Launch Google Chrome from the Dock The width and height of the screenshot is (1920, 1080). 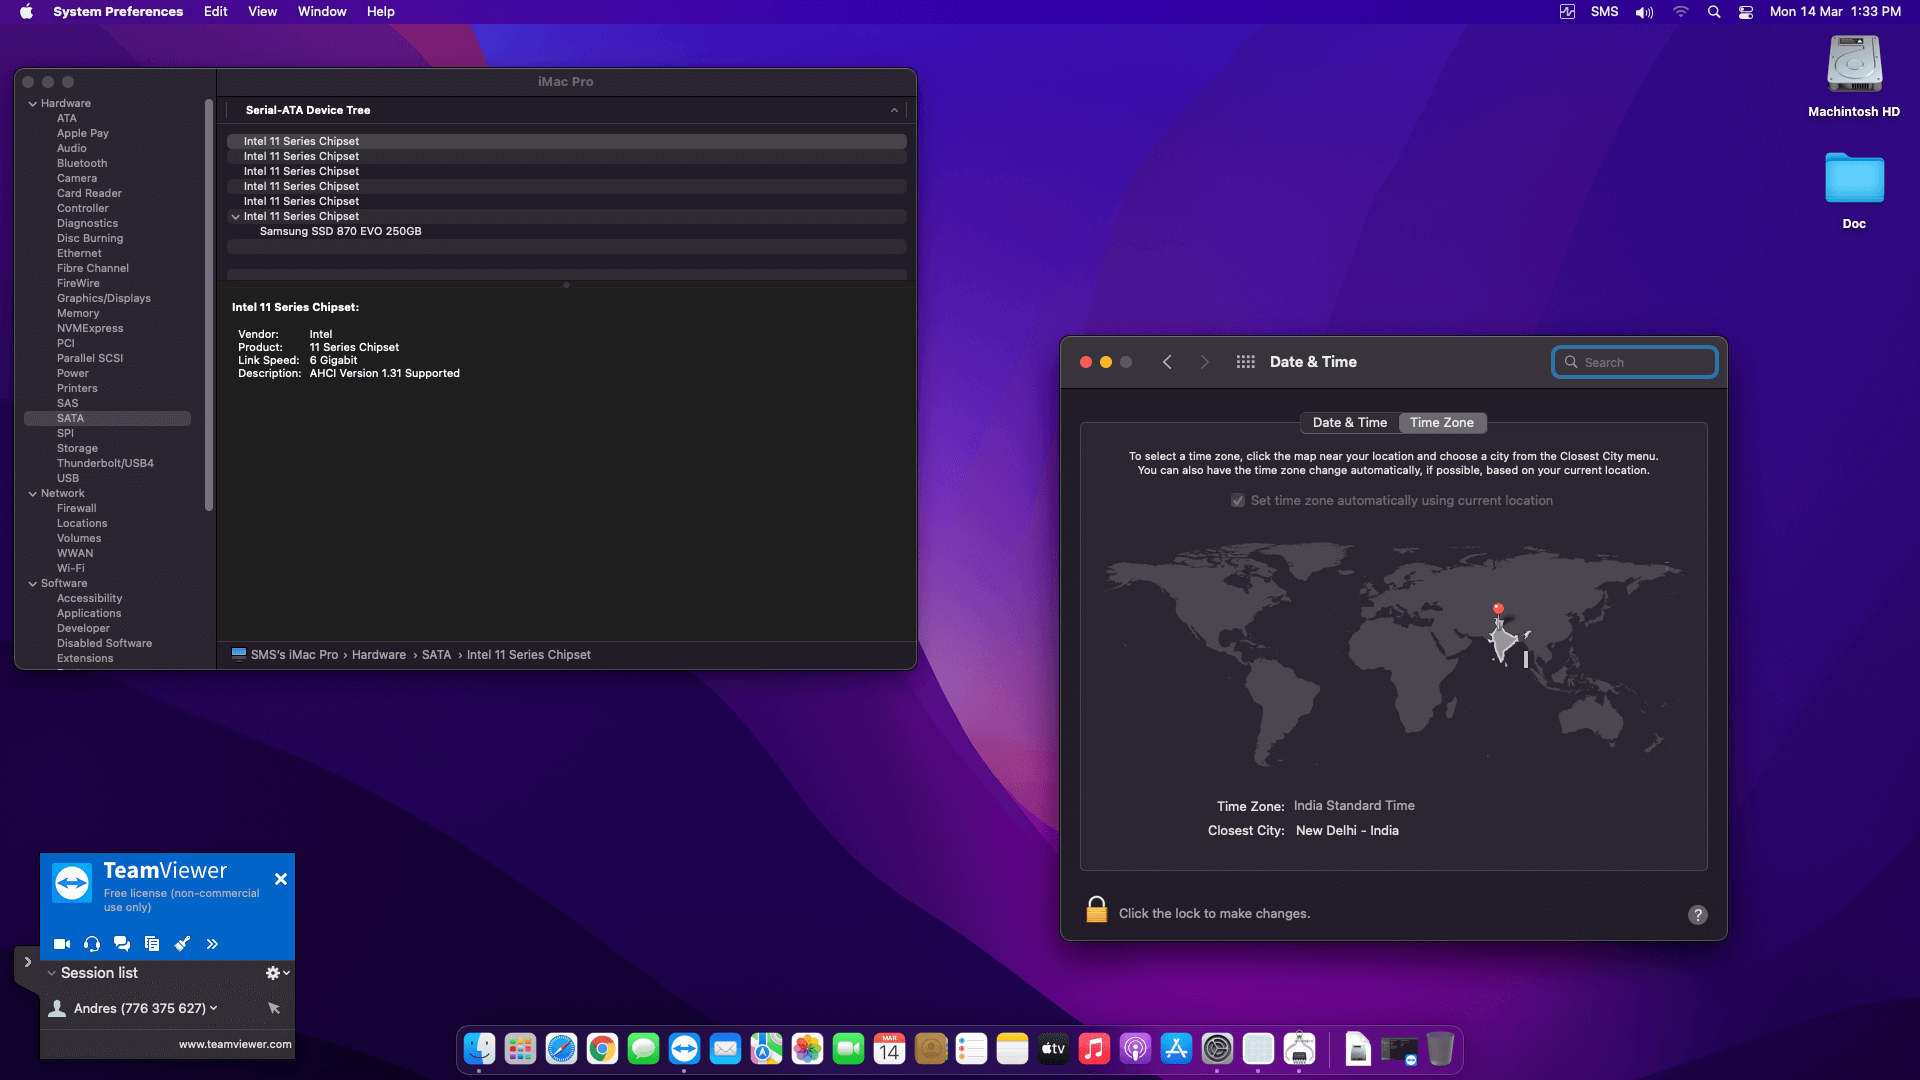(602, 1048)
